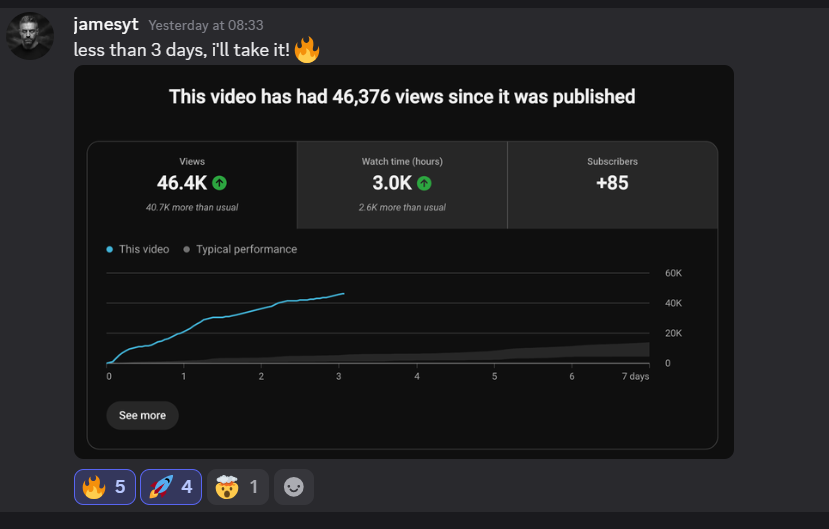Click the 'This video' legend dot
This screenshot has width=829, height=529.
(x=109, y=249)
